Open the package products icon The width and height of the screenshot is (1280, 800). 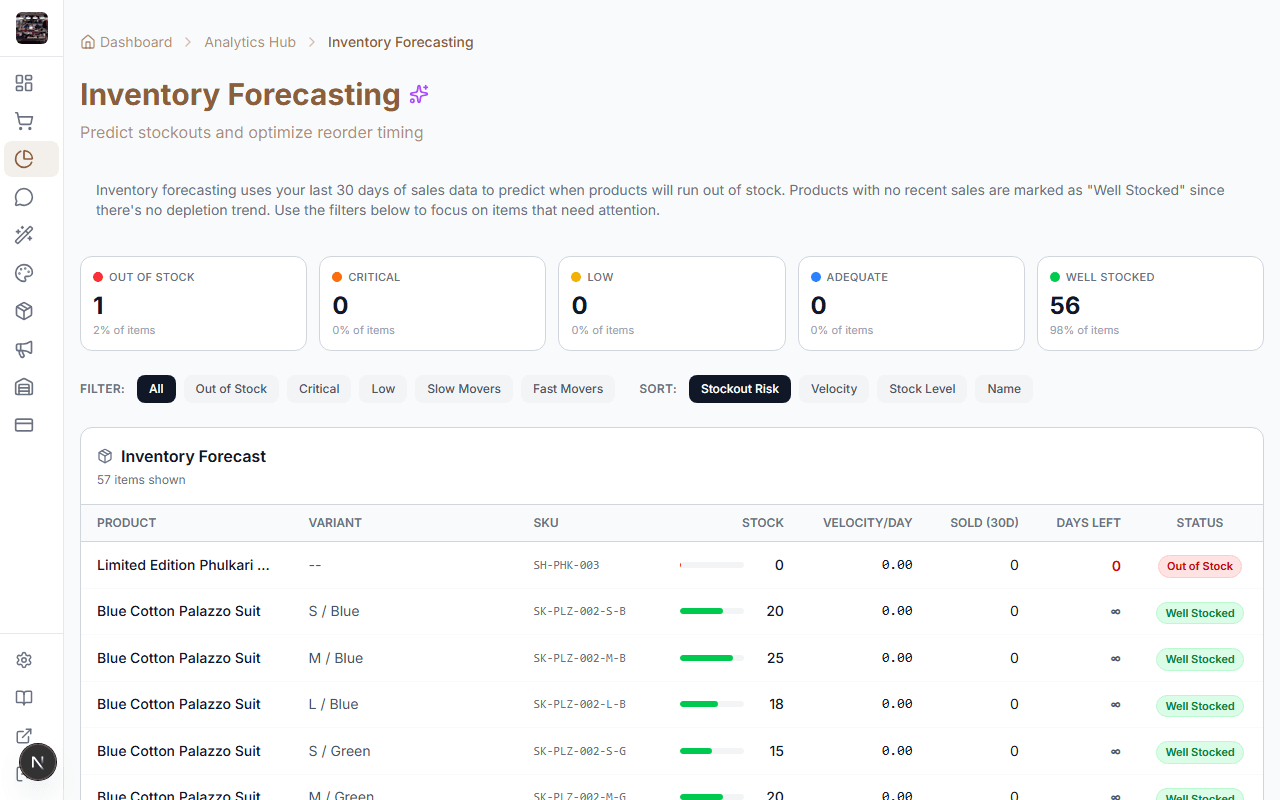[24, 310]
